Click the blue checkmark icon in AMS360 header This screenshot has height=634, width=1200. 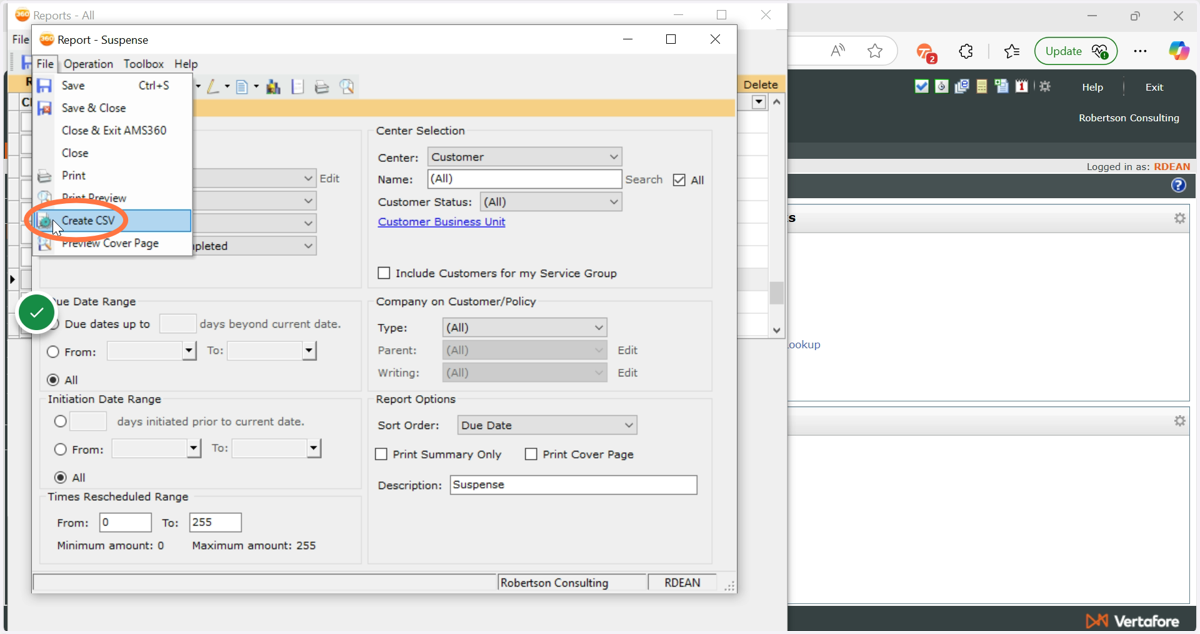click(922, 87)
